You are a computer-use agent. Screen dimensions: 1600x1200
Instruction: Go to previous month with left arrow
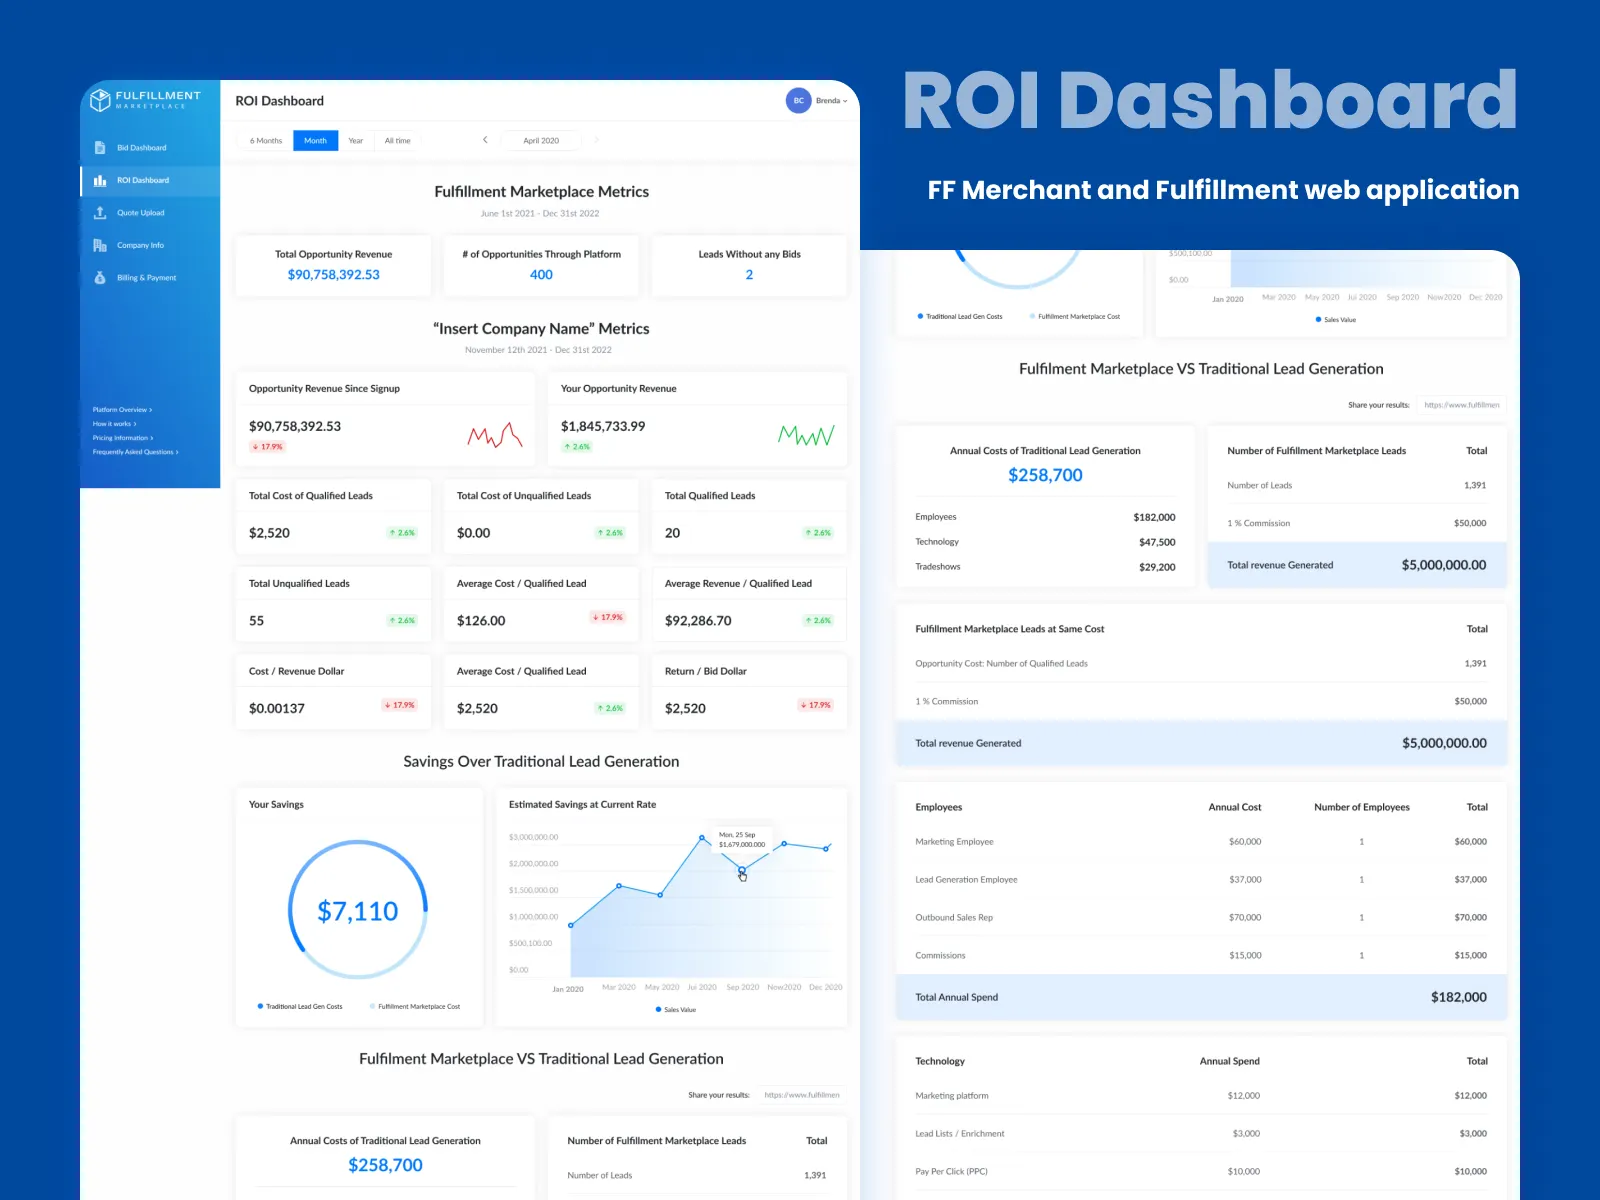click(485, 140)
